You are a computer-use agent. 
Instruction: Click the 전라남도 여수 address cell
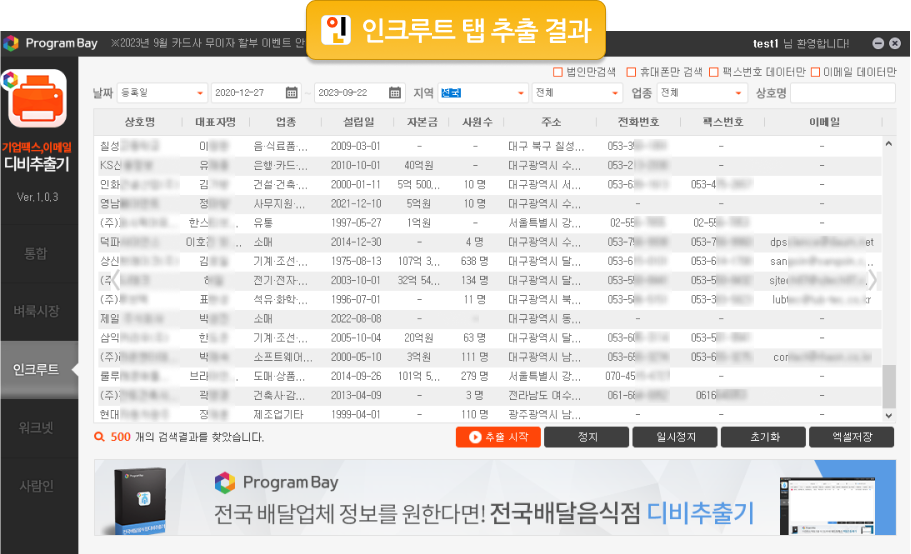point(544,395)
